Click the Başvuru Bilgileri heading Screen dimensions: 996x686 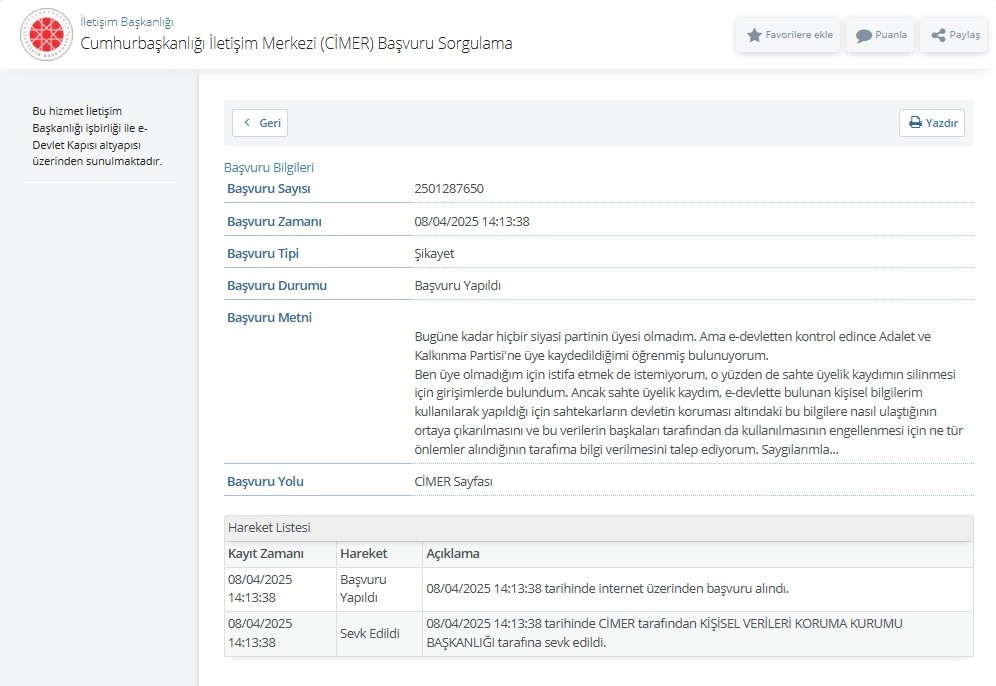click(x=269, y=168)
